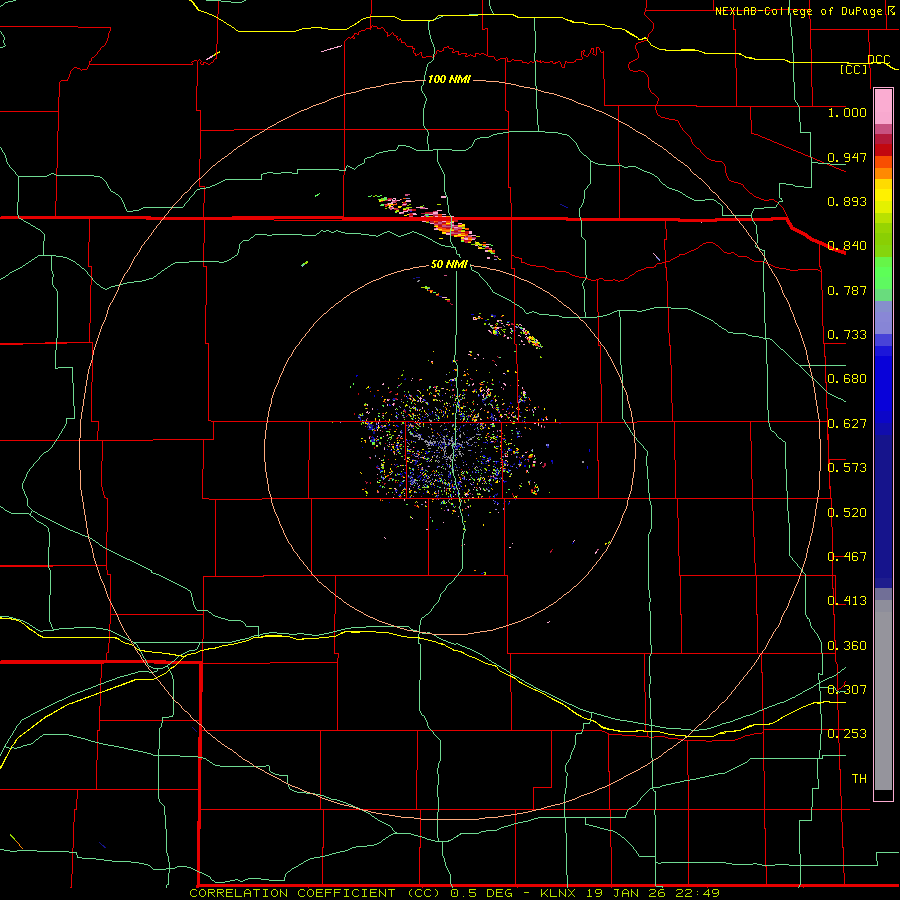
Task: Select the 0.787 scale value
Action: 847,290
